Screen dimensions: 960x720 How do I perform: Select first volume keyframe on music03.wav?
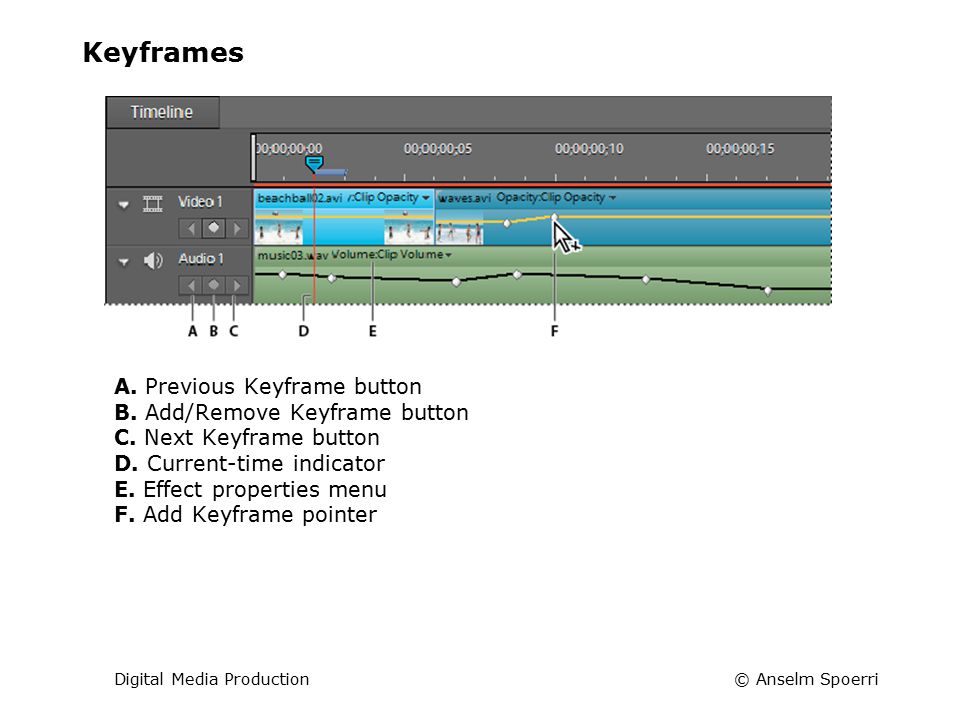pos(282,275)
